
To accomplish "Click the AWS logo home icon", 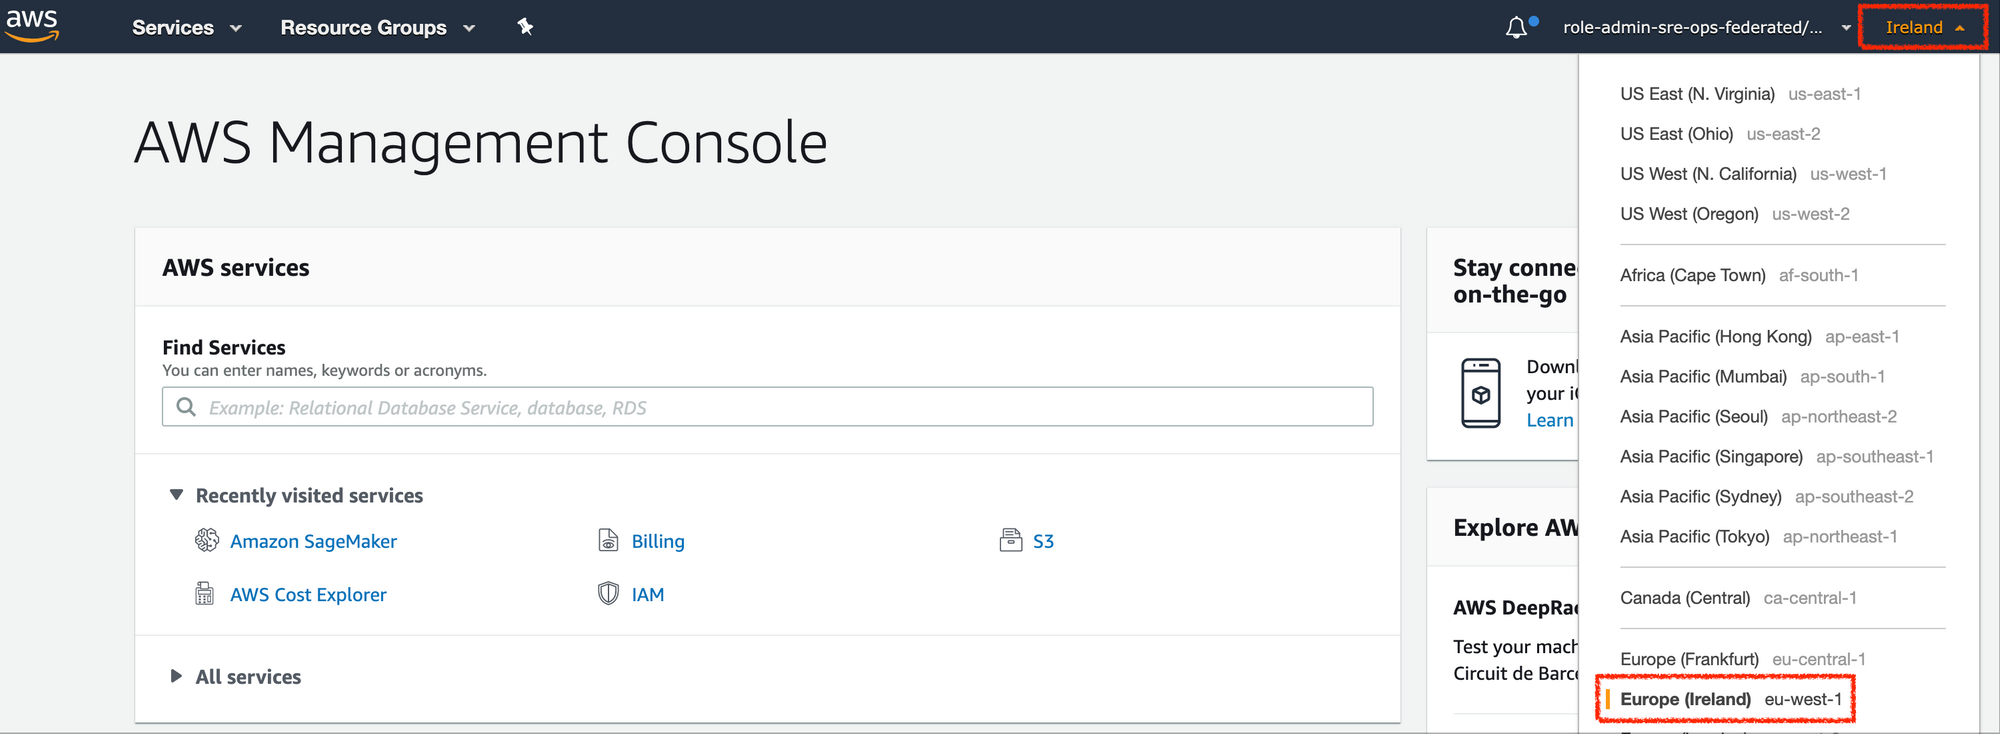I will [32, 26].
